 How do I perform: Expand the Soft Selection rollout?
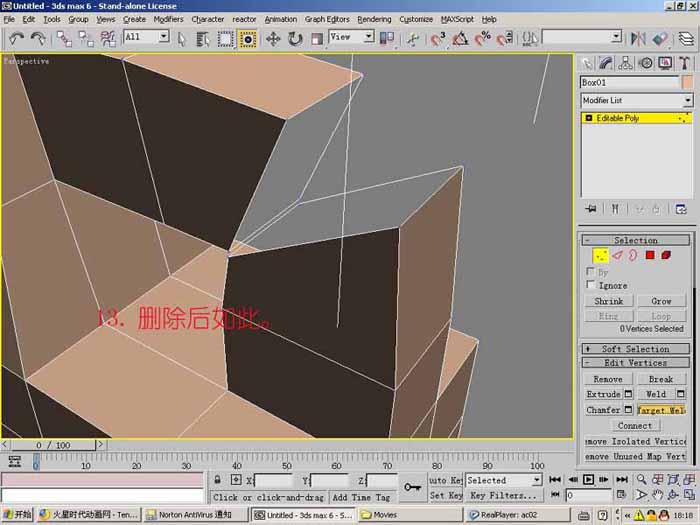click(636, 349)
